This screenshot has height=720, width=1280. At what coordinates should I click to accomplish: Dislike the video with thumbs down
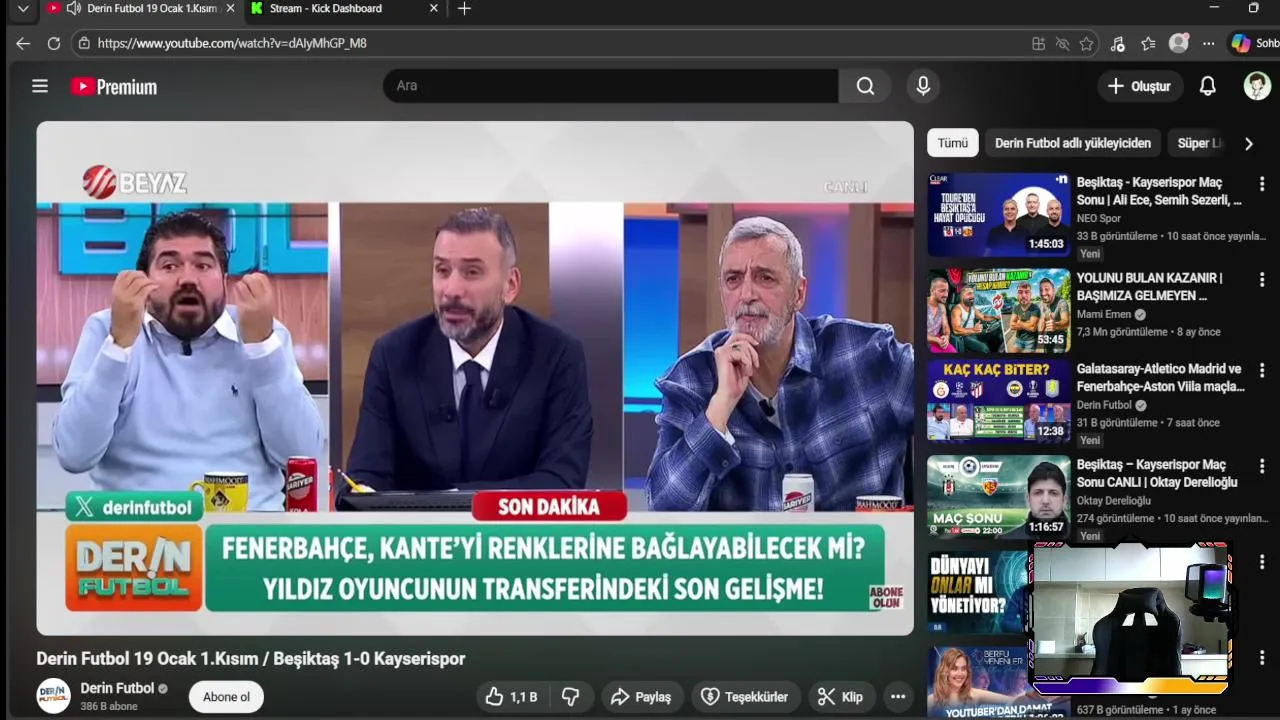point(571,697)
